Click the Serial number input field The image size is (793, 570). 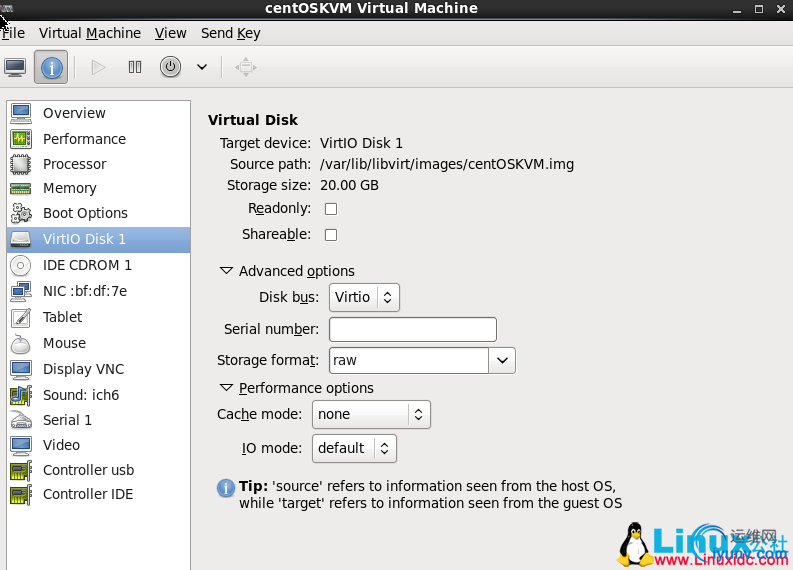(x=413, y=330)
